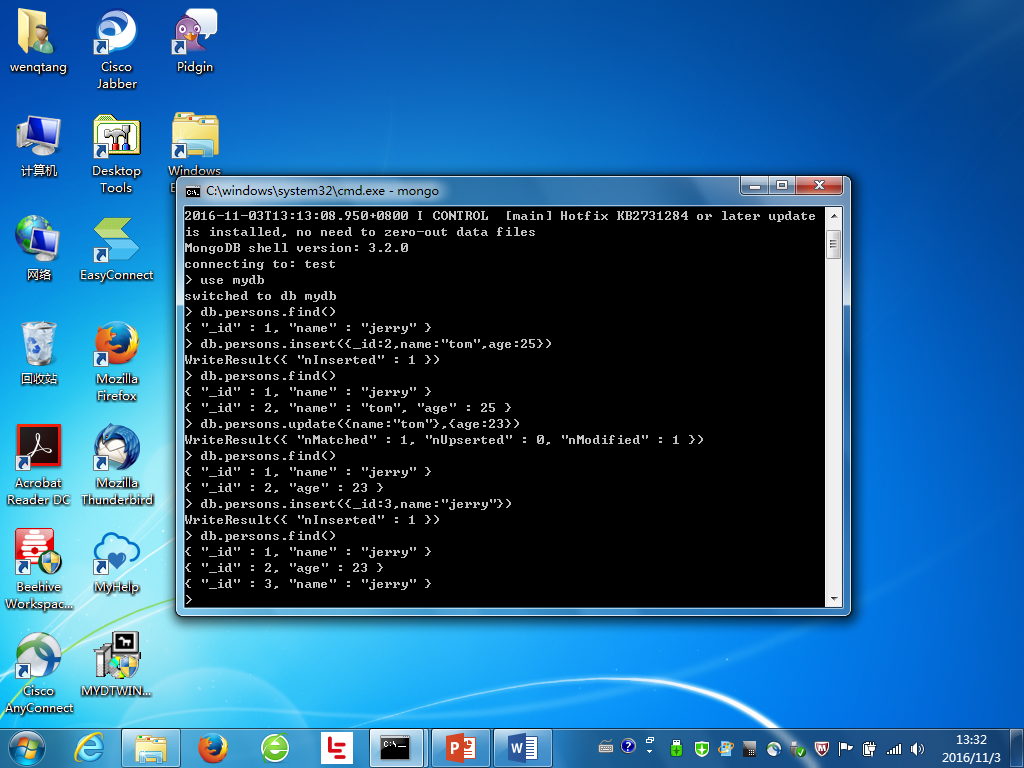Click the console vertical scrollbar thumb

point(833,244)
